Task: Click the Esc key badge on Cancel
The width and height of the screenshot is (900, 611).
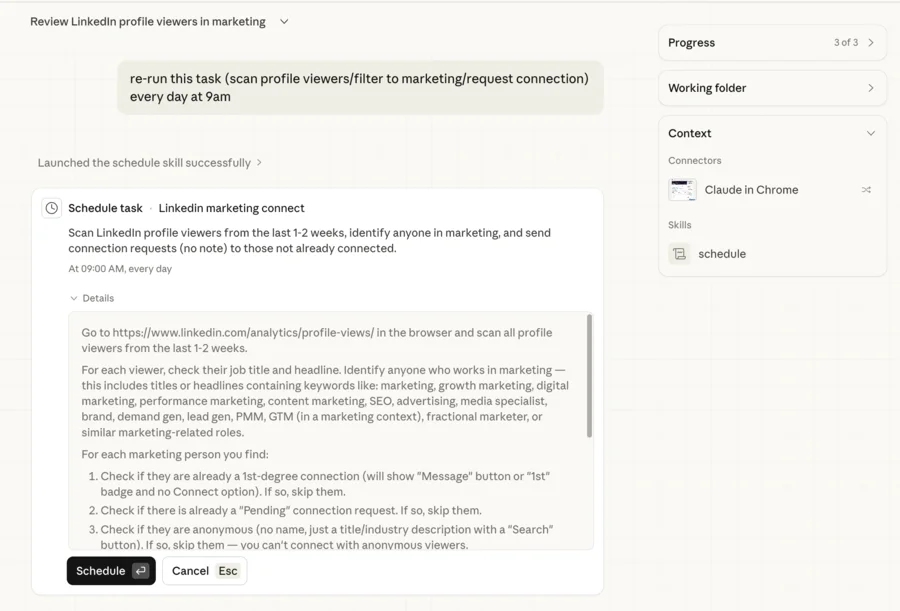Action: click(228, 570)
